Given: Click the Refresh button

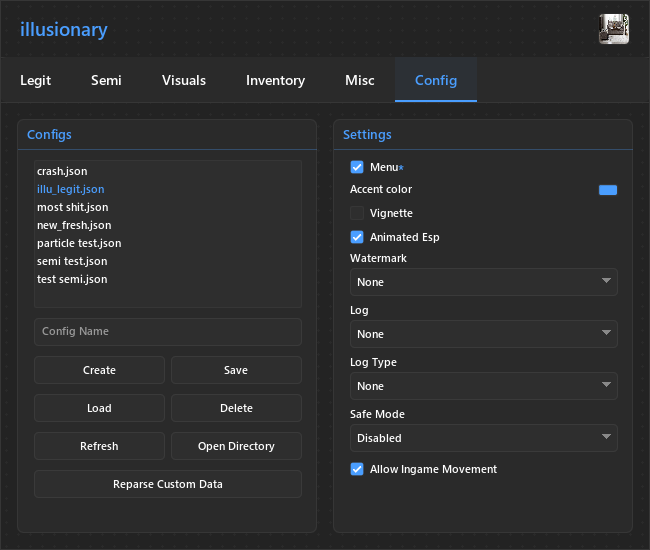Looking at the screenshot, I should [99, 446].
